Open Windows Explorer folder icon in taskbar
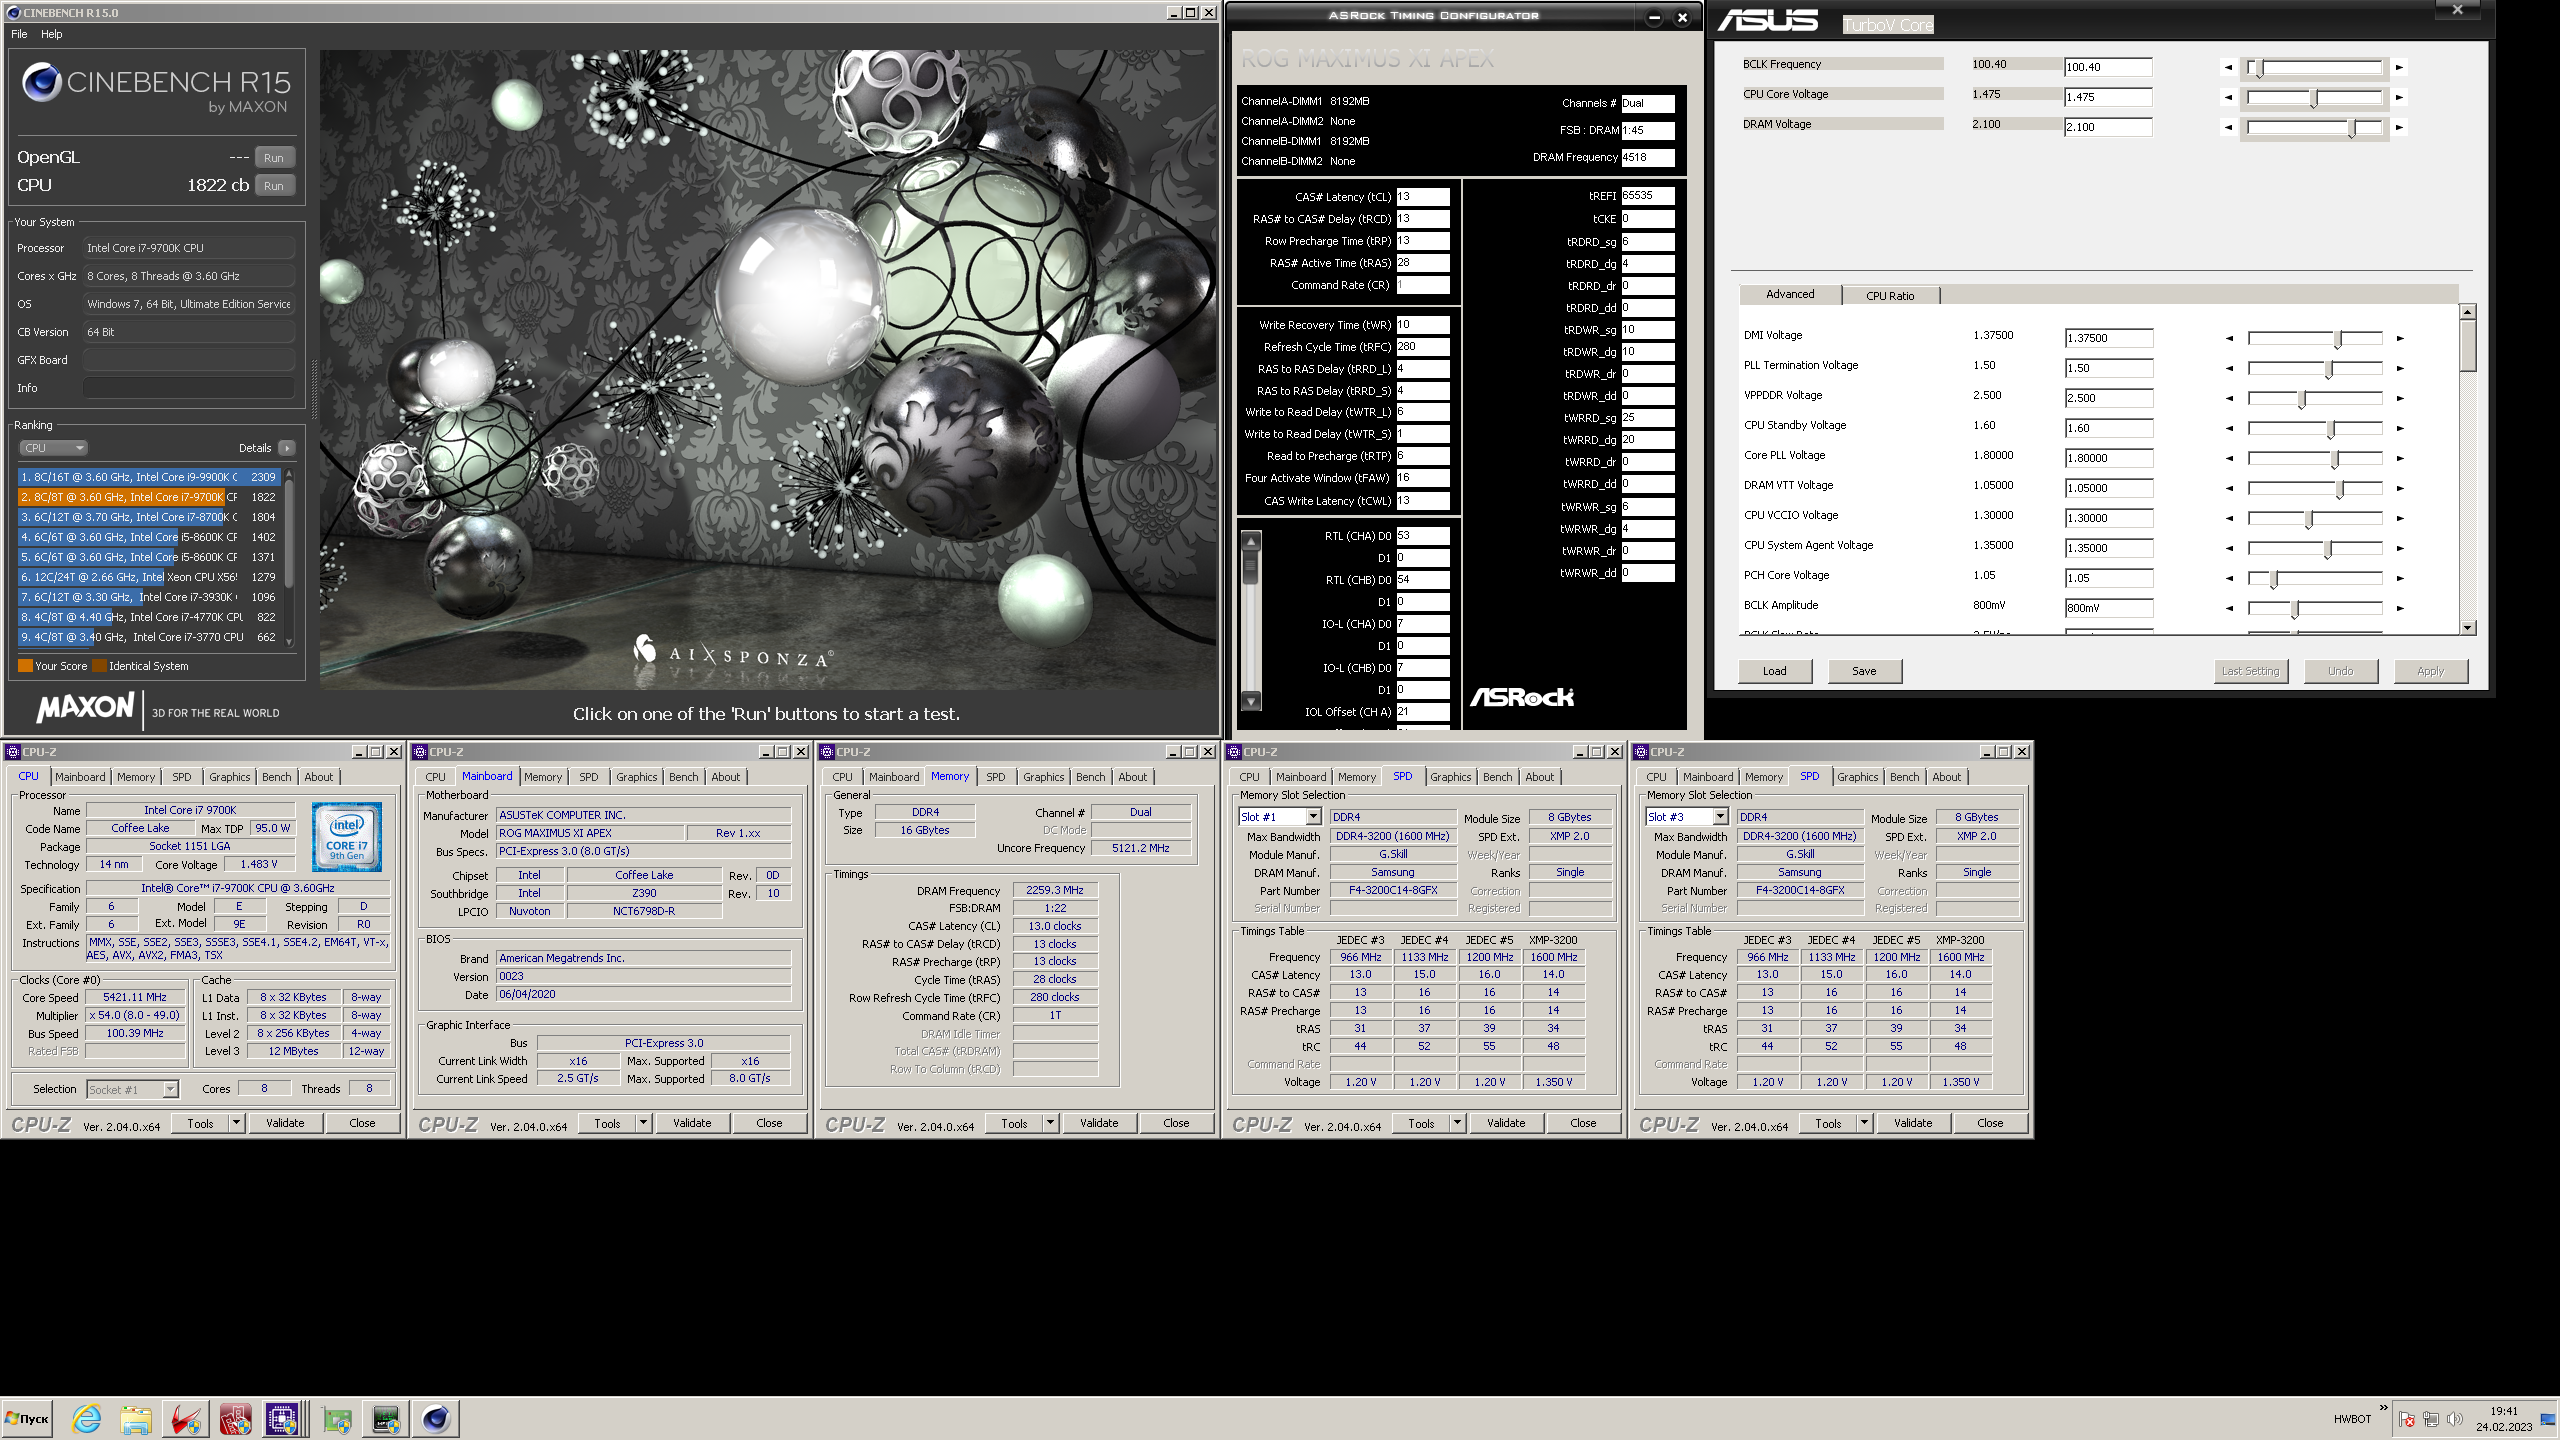This screenshot has width=2560, height=1440. [136, 1418]
